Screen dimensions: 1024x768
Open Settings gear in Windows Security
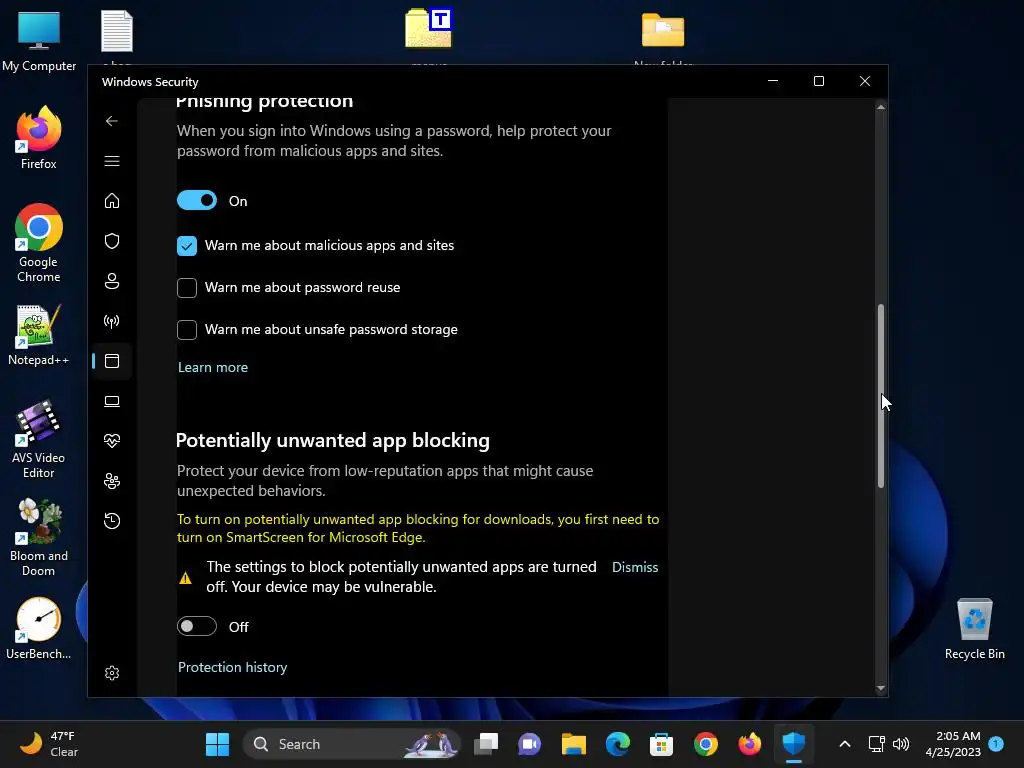tap(112, 673)
